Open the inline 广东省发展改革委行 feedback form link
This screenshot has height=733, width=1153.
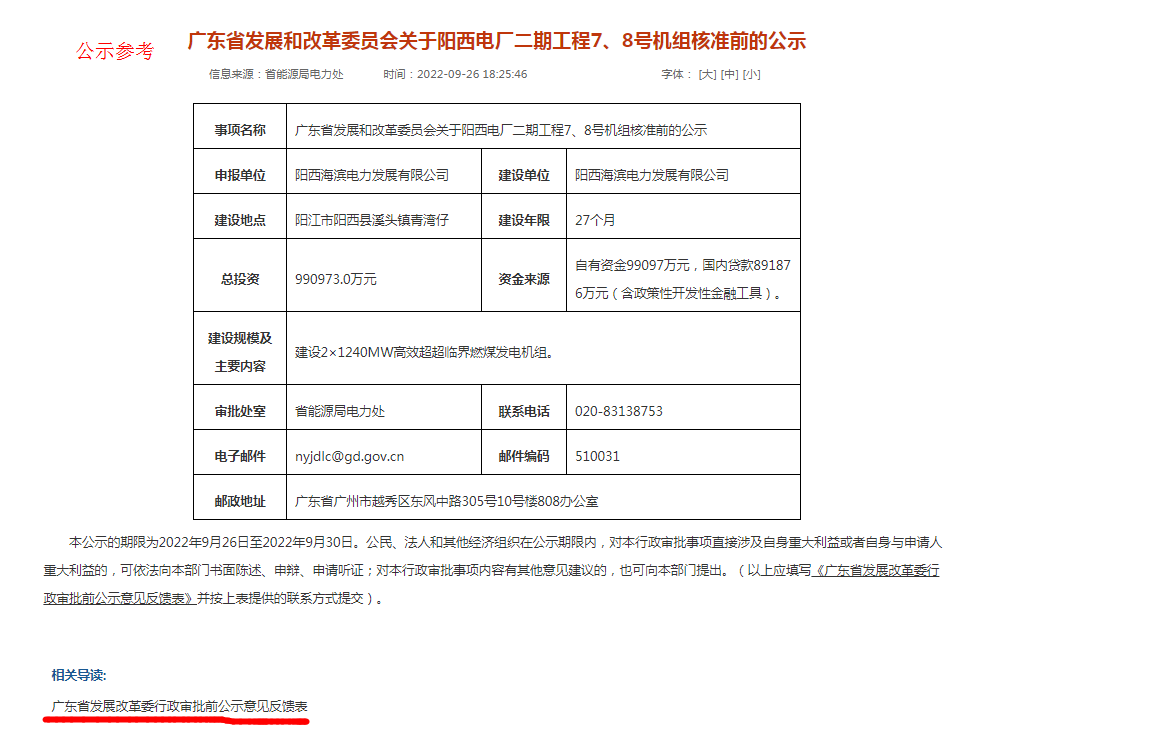tap(875, 571)
